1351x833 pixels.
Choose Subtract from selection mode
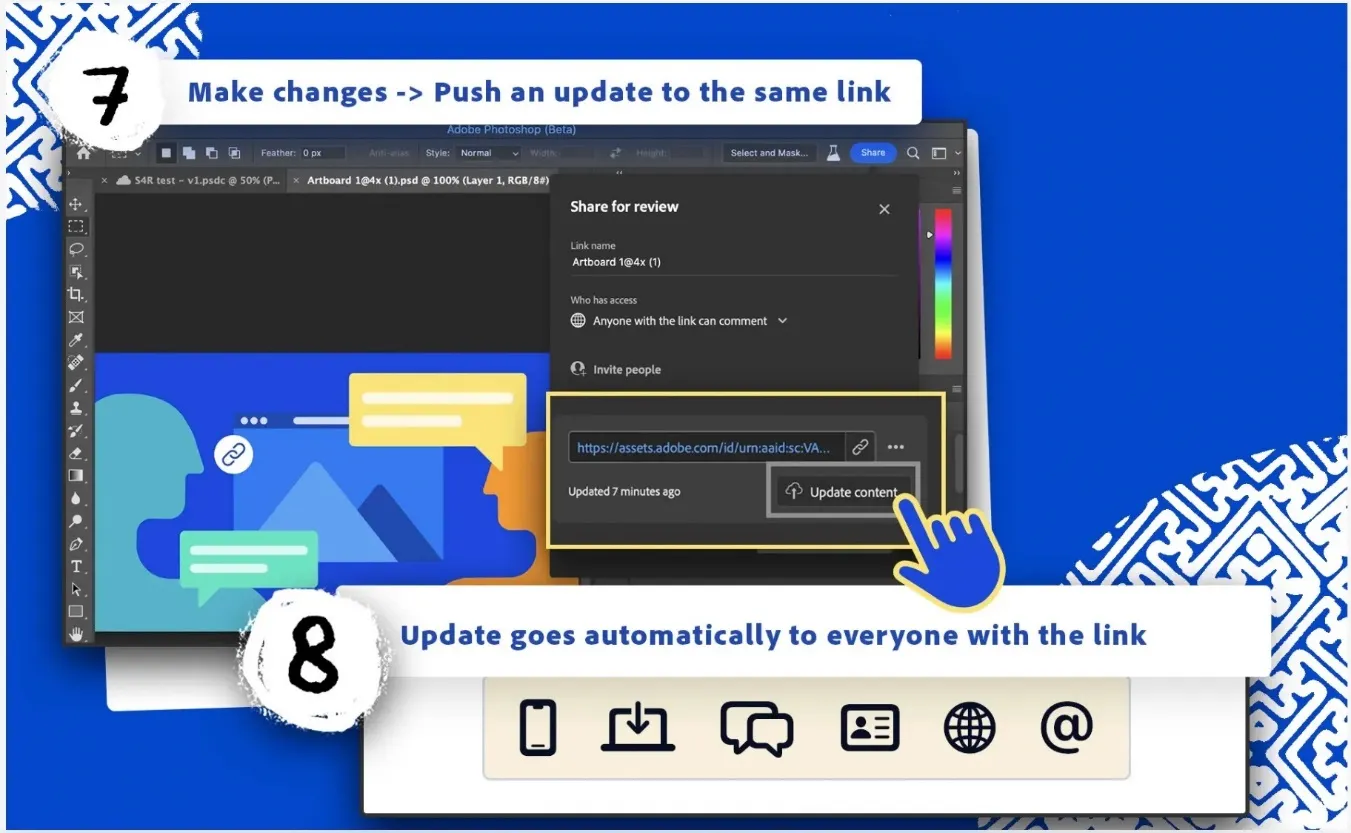211,153
